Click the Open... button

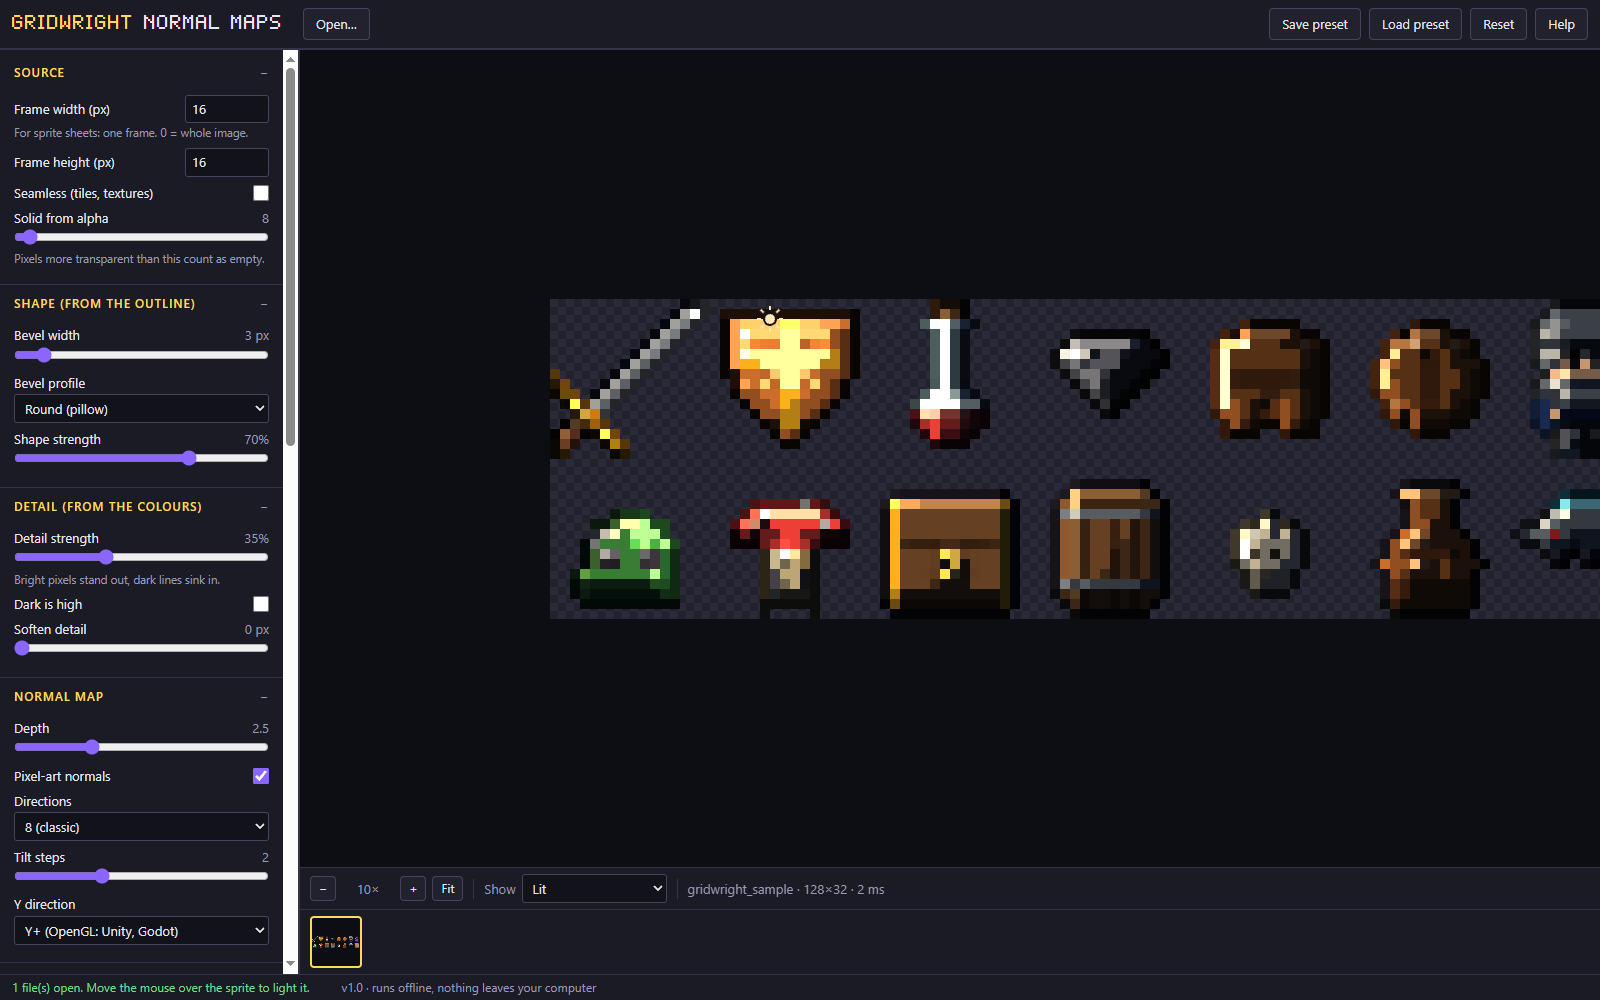click(x=336, y=24)
